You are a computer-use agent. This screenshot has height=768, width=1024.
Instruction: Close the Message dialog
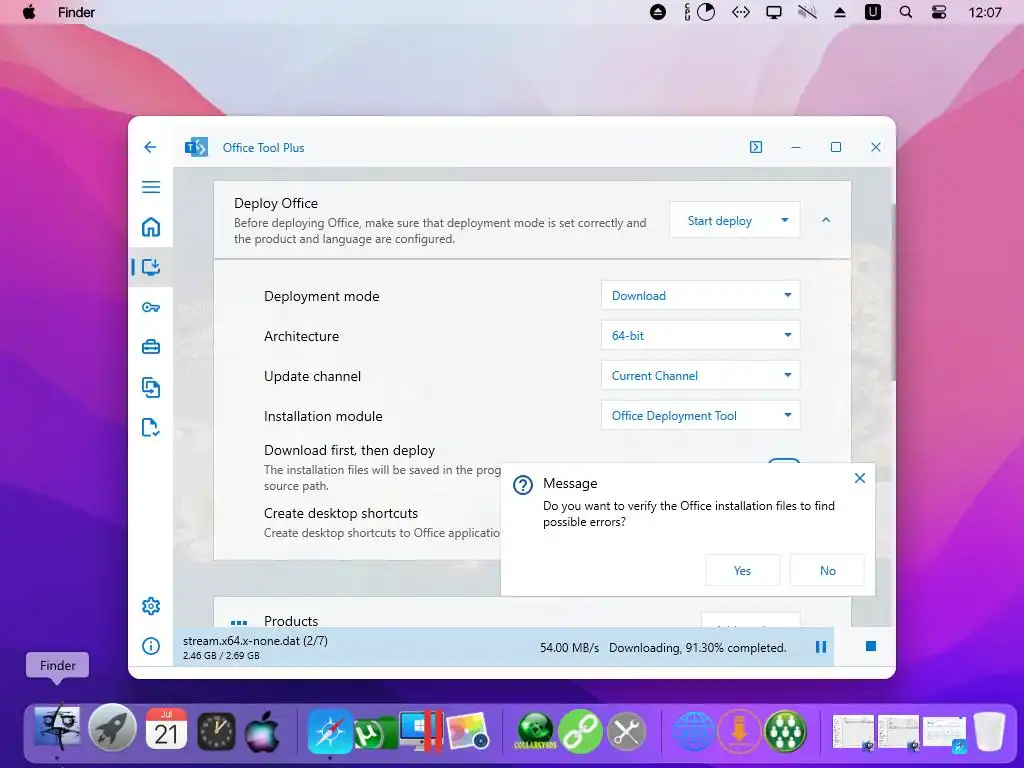tap(860, 478)
